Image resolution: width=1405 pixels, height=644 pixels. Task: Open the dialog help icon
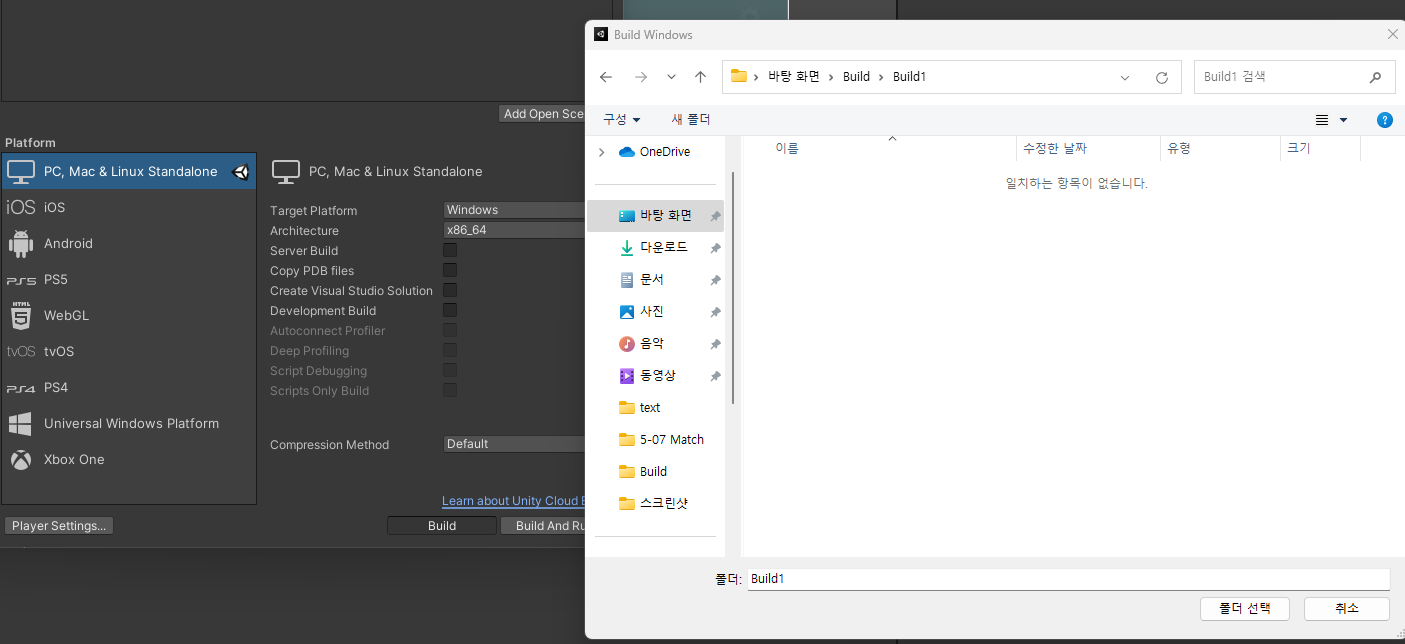(x=1385, y=120)
